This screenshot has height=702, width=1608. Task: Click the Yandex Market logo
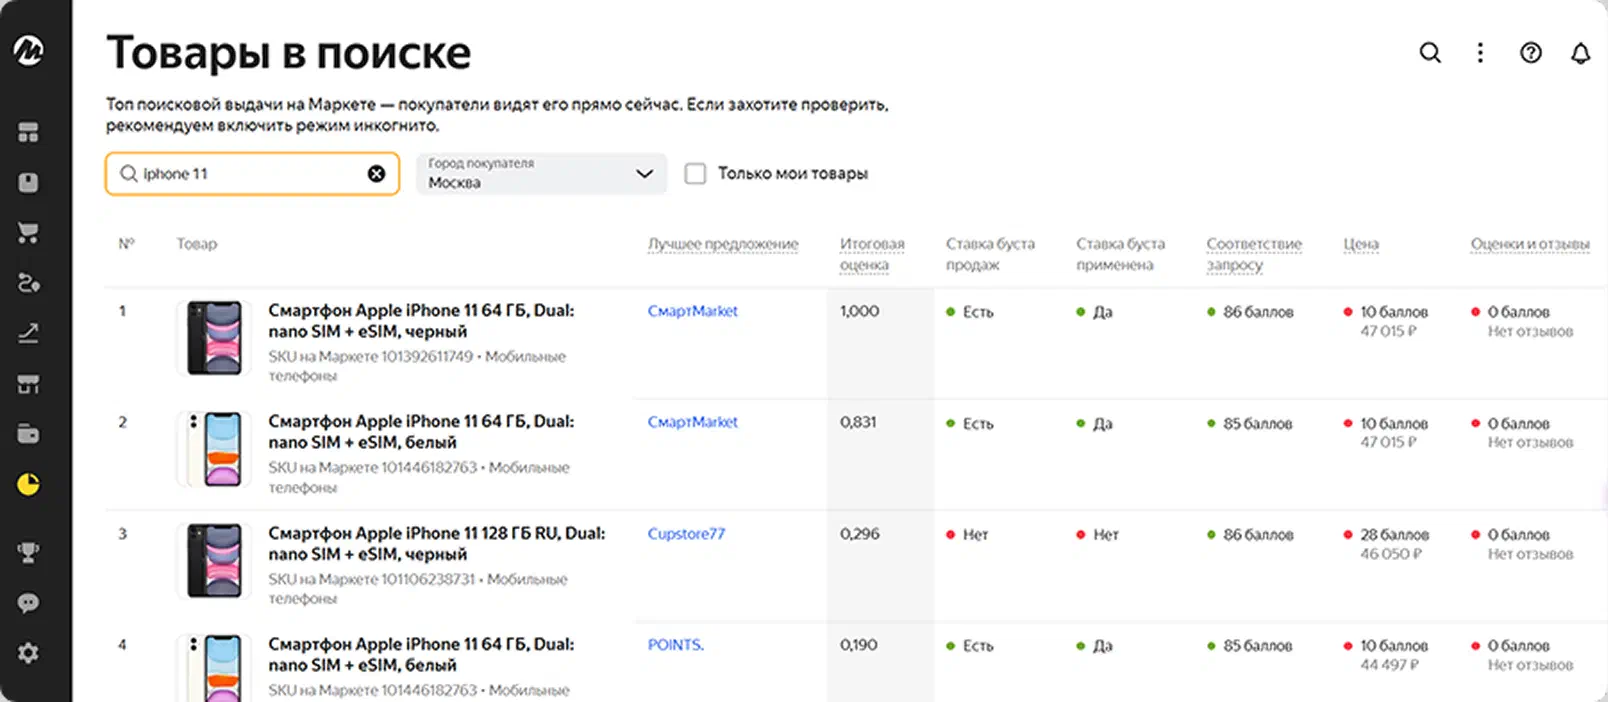click(x=28, y=50)
